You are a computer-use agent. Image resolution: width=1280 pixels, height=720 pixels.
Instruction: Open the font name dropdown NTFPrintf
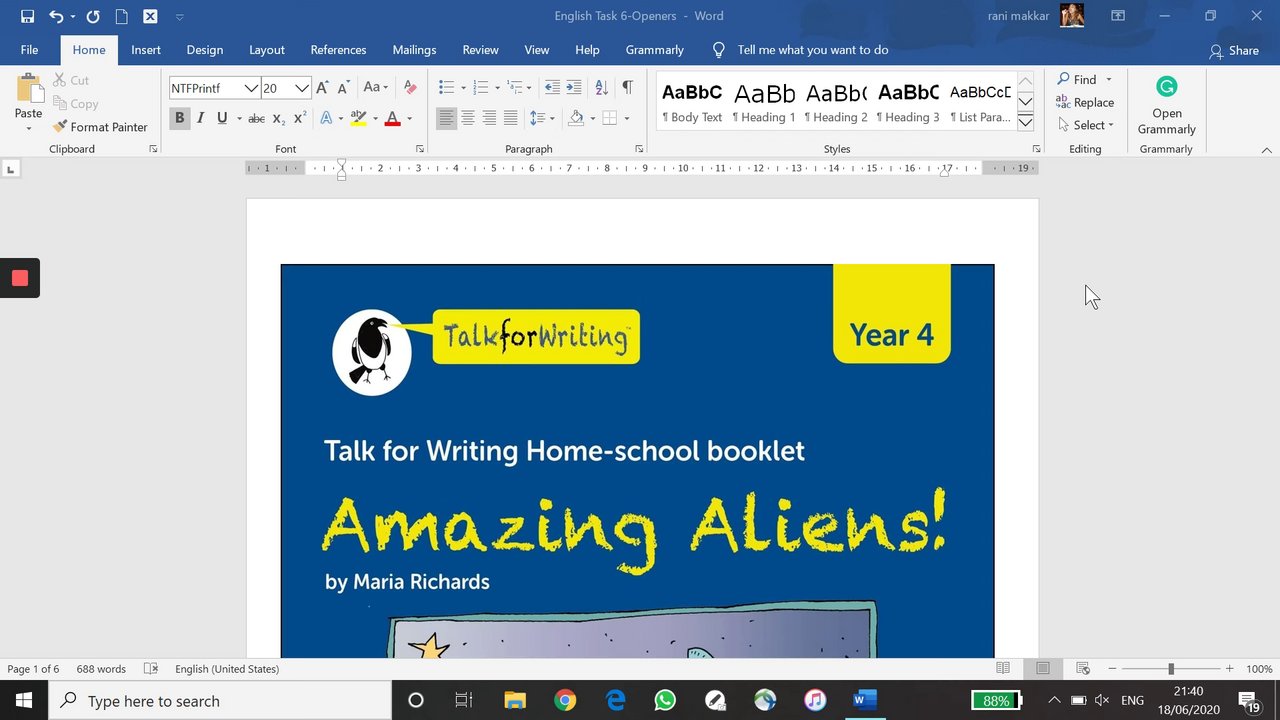click(x=251, y=88)
